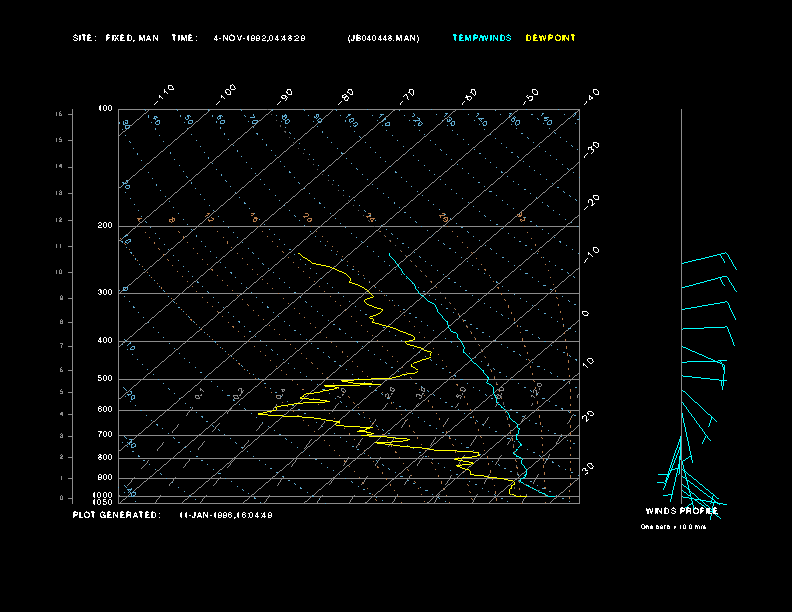This screenshot has width=792, height=612.
Task: Click the 800 pressure level label
Action: click(x=105, y=457)
